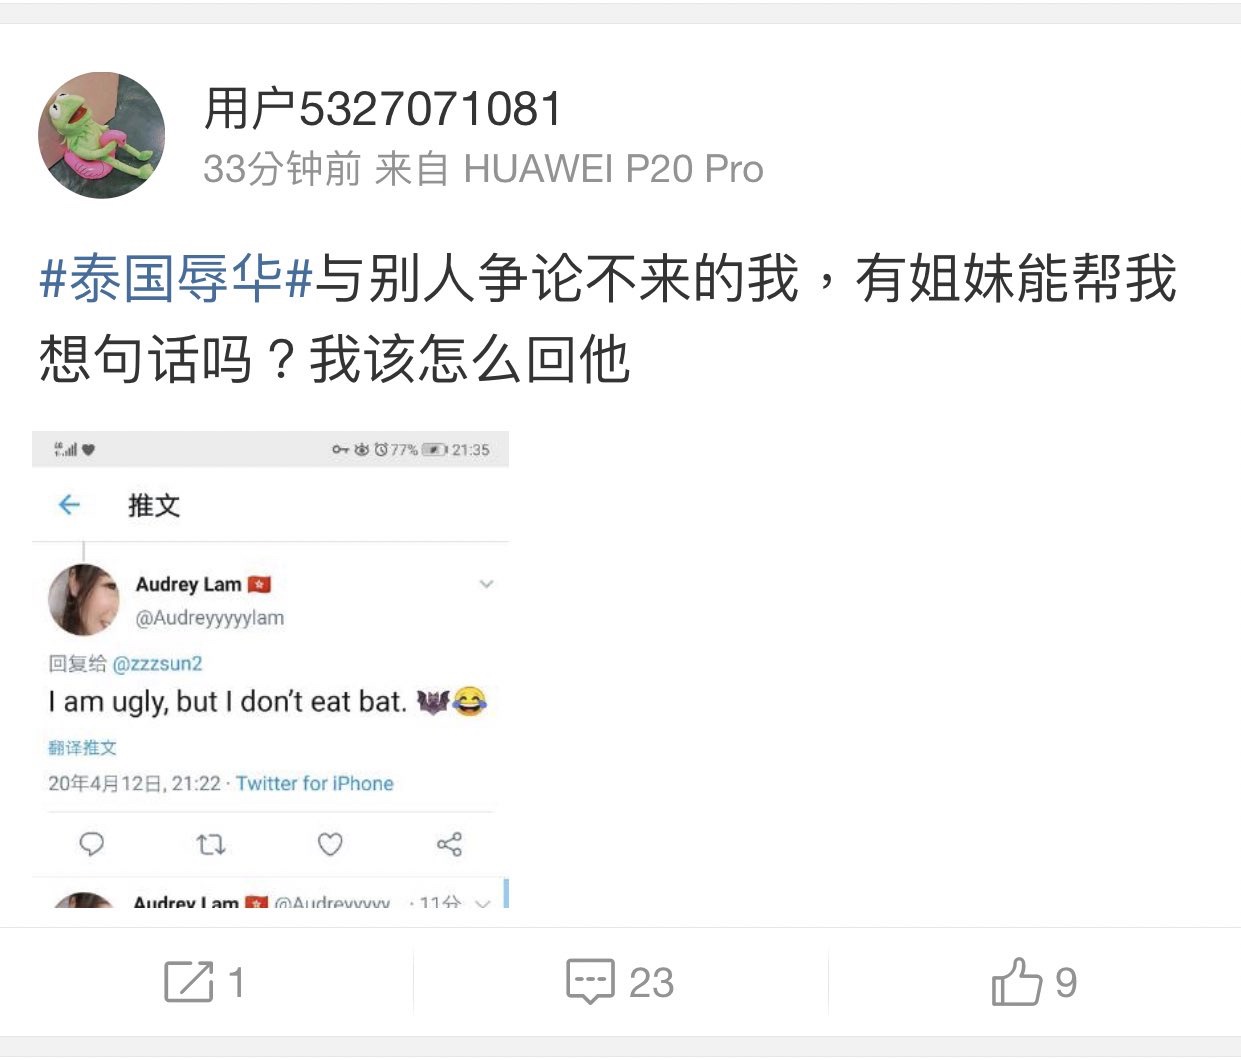
Task: Expand tweet options chevron beside Audrey Lam
Action: [486, 584]
